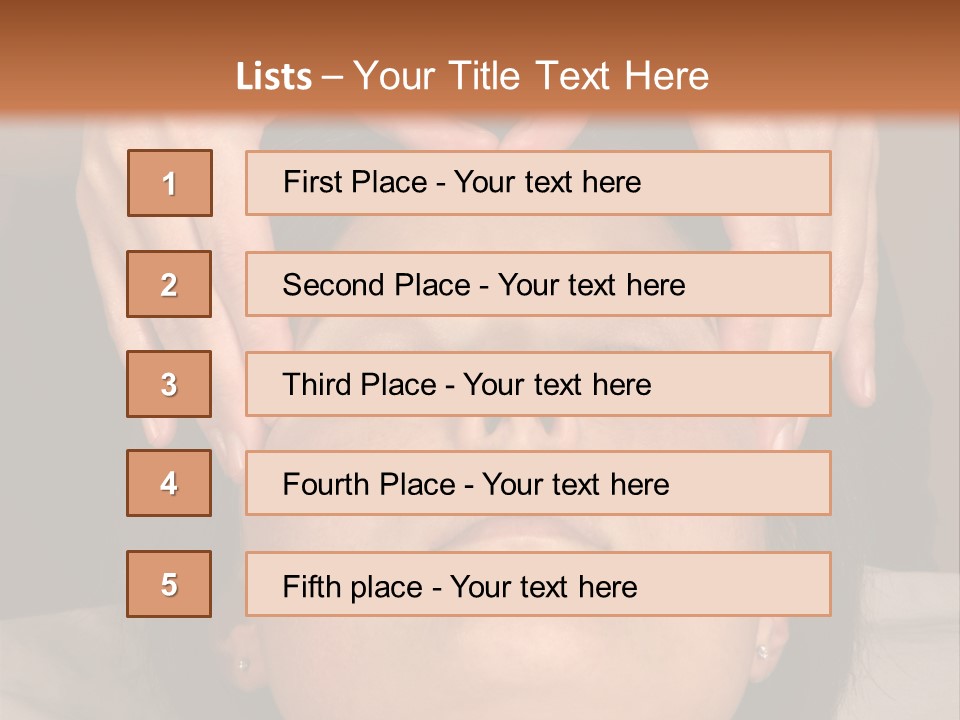Click the right earring in background photo
Image resolution: width=960 pixels, height=720 pixels.
point(763,652)
